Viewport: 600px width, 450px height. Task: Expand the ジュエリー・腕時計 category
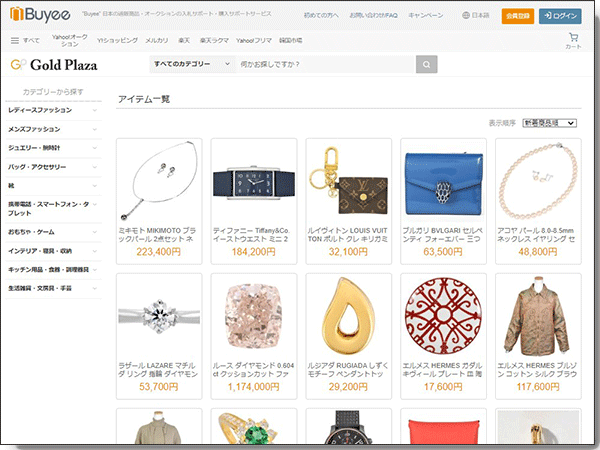[53, 148]
